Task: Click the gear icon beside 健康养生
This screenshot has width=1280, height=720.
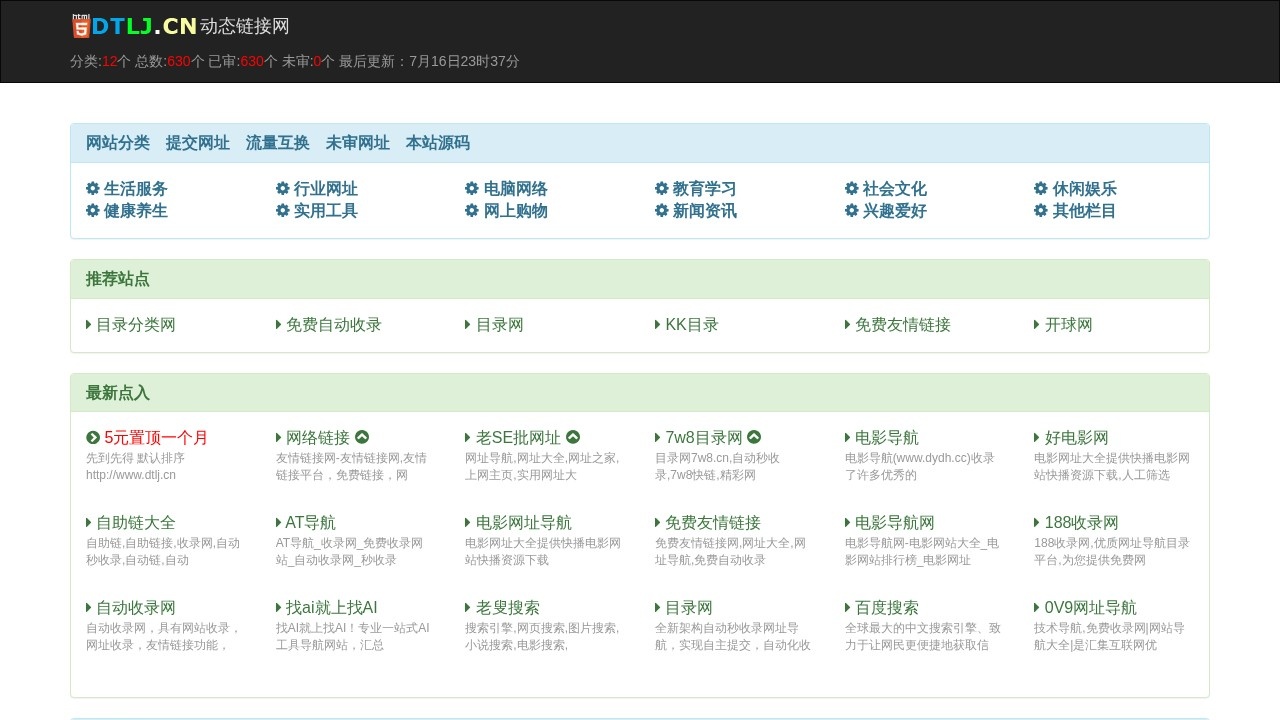Action: tap(93, 210)
